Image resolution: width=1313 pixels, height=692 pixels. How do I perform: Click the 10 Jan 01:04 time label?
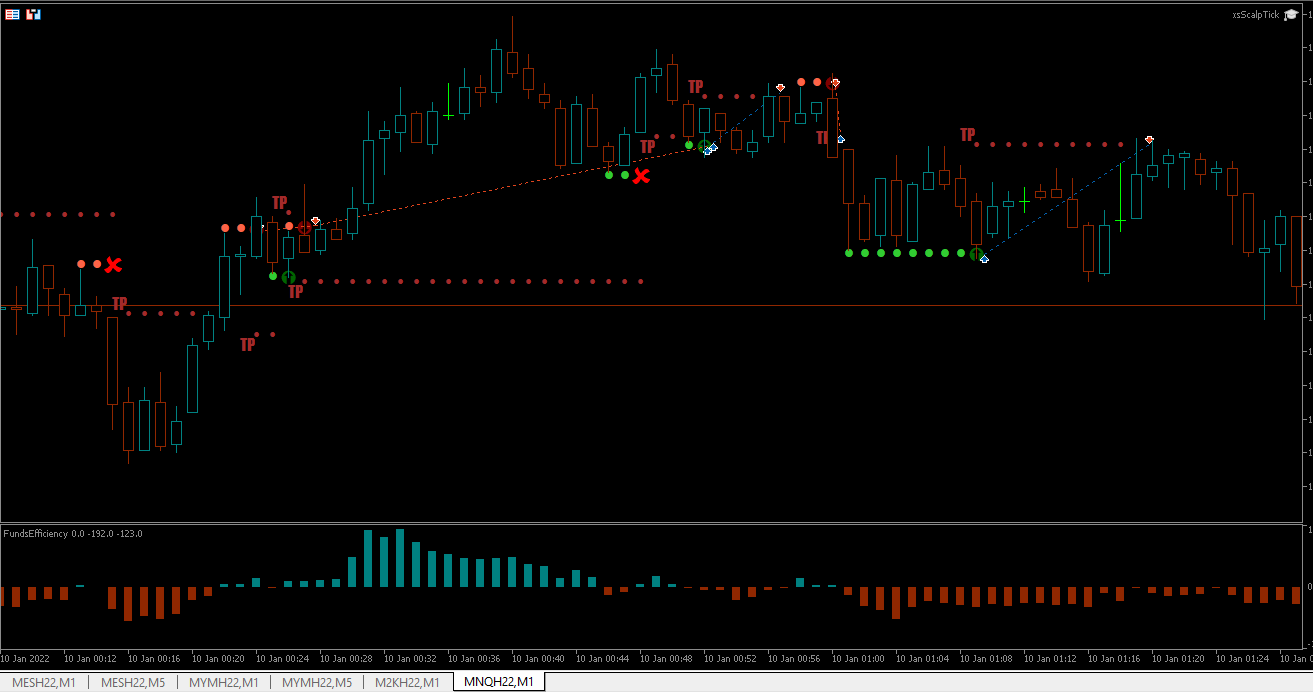pyautogui.click(x=922, y=659)
